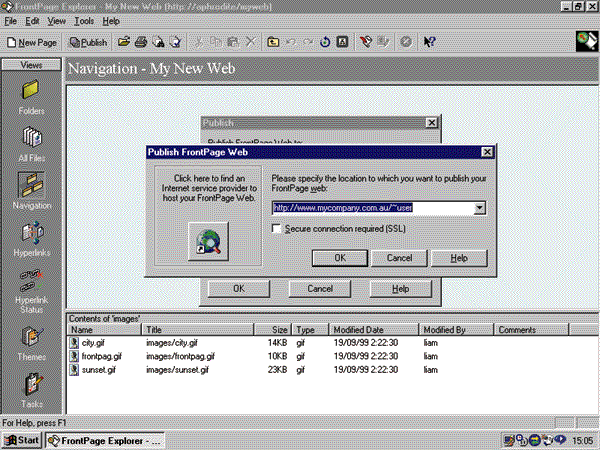Enable Secure connection required (SSL) checkbox

[x=278, y=229]
